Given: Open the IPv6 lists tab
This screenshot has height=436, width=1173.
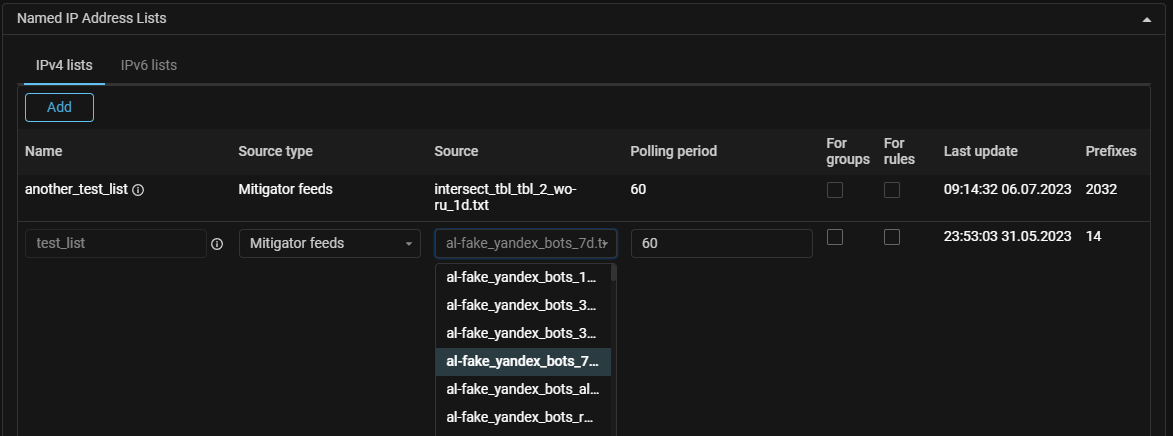Looking at the screenshot, I should tap(149, 65).
